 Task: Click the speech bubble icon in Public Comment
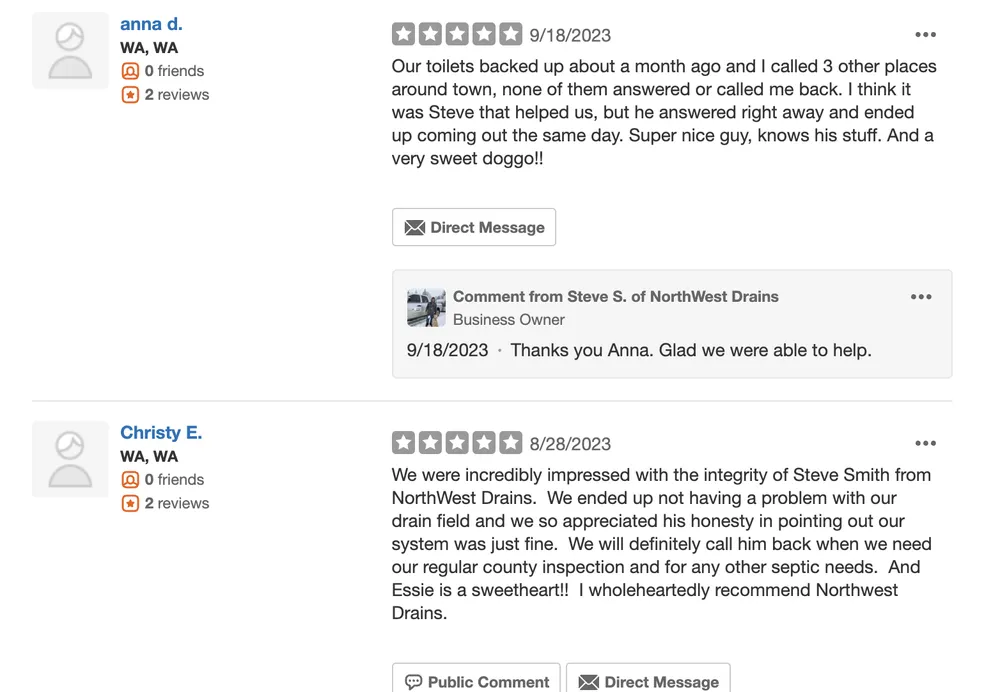413,682
